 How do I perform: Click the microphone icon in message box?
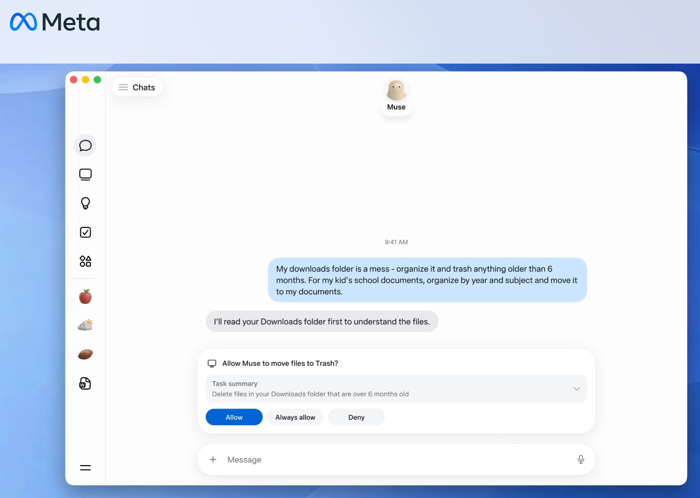pos(580,459)
